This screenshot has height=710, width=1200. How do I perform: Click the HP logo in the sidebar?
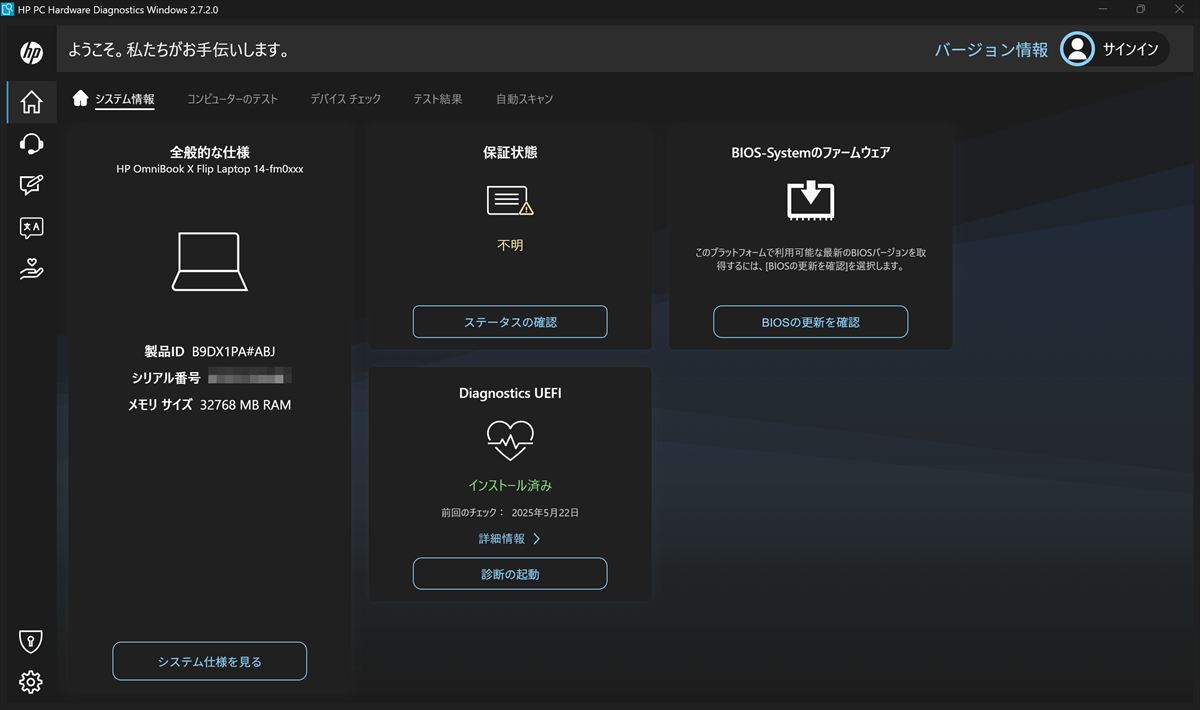pos(31,53)
